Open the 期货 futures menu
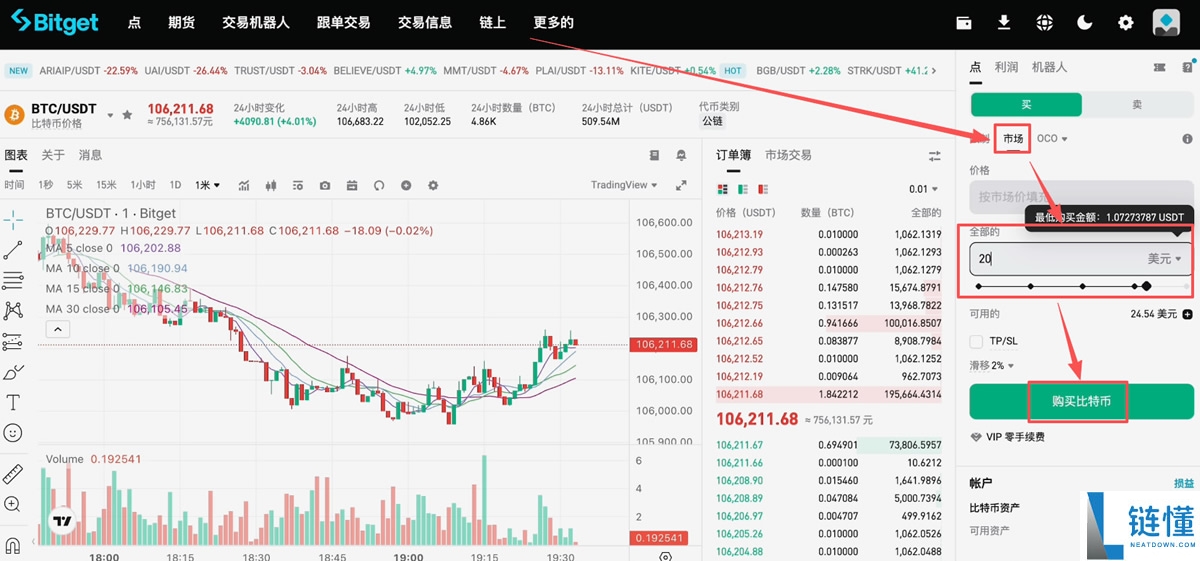 (x=181, y=23)
